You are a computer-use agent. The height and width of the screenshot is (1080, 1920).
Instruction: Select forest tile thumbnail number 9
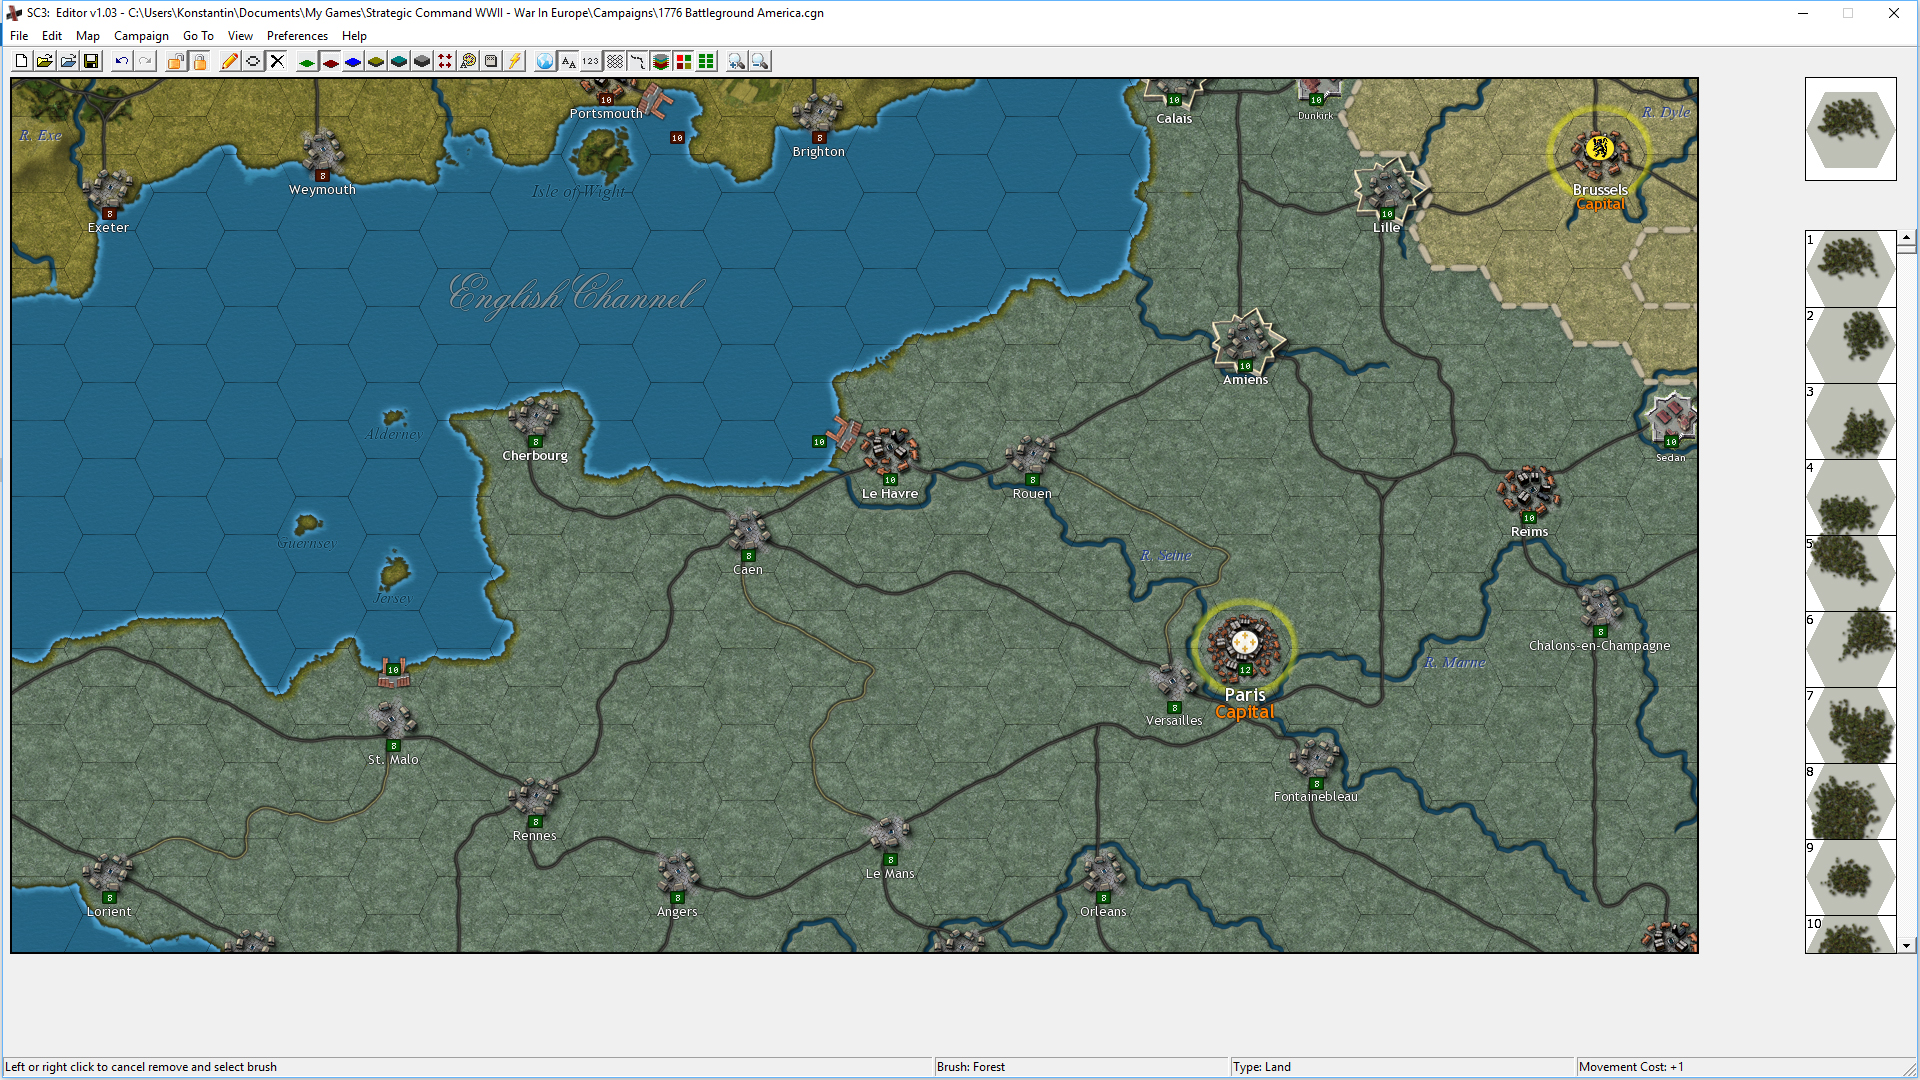1850,877
